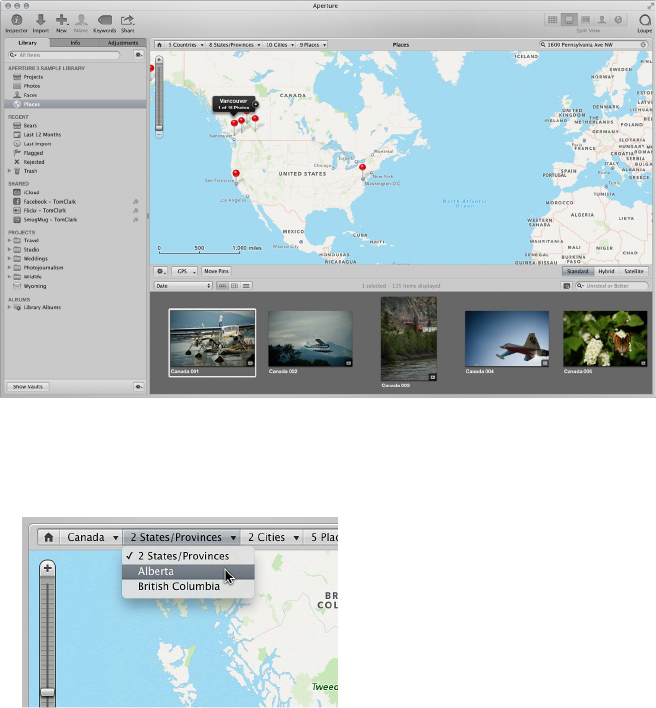Viewport: 656px width, 708px height.
Task: Choose British Columbia from the menu
Action: tap(188, 587)
